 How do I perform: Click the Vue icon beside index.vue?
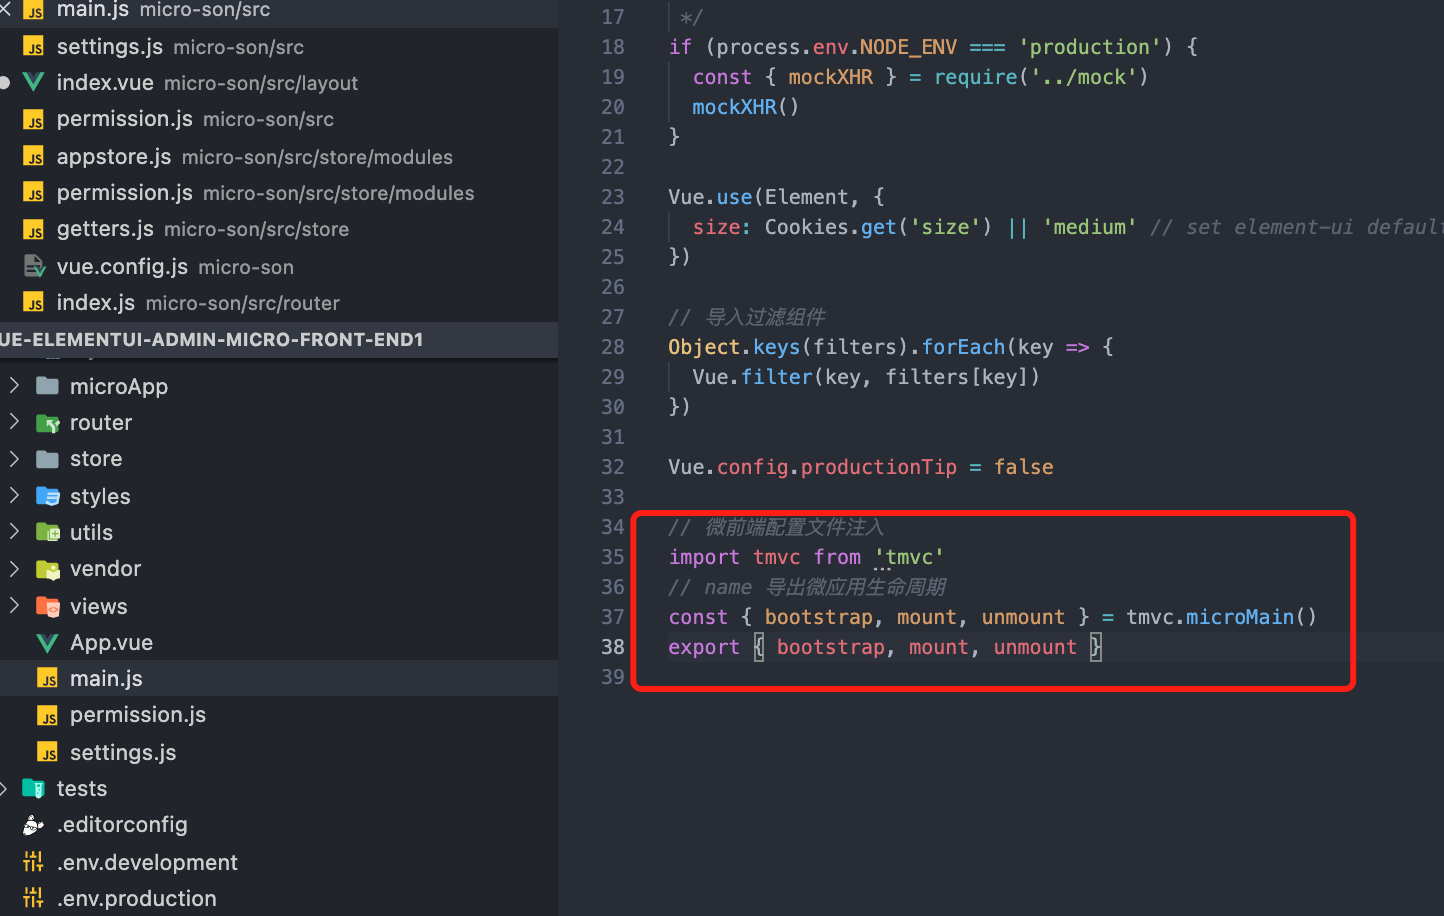coord(34,83)
